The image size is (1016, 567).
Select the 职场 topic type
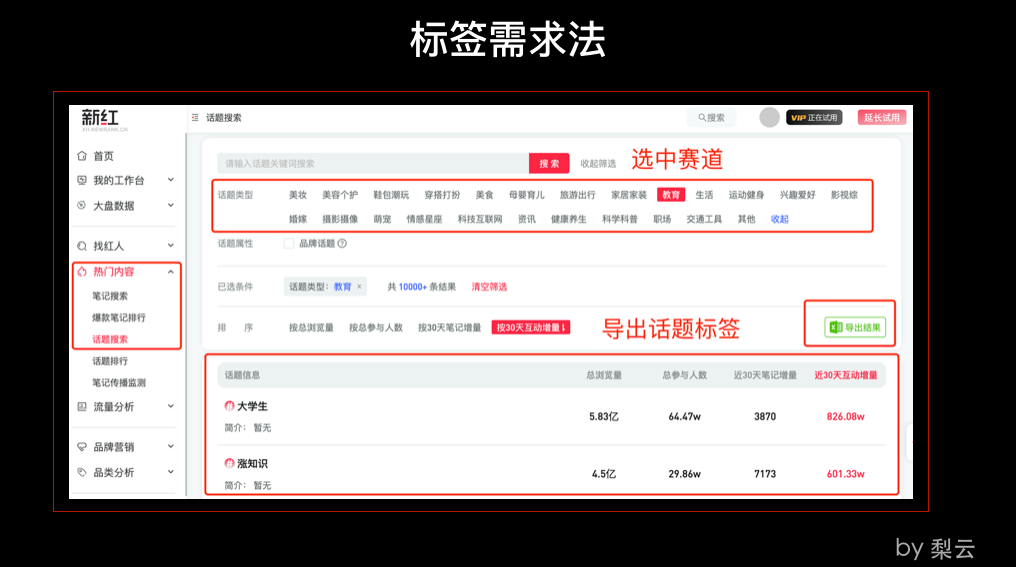coord(662,219)
